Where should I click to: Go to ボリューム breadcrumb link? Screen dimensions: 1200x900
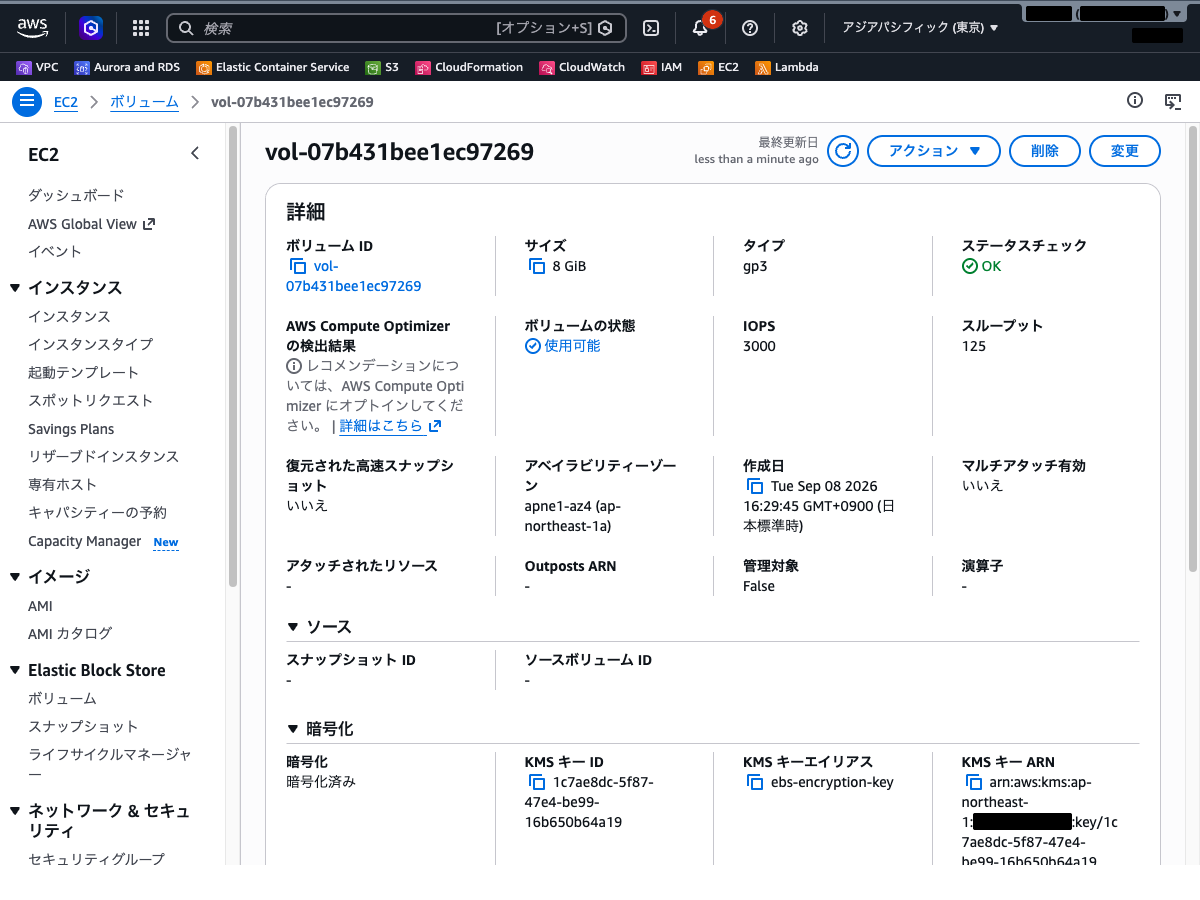point(144,102)
